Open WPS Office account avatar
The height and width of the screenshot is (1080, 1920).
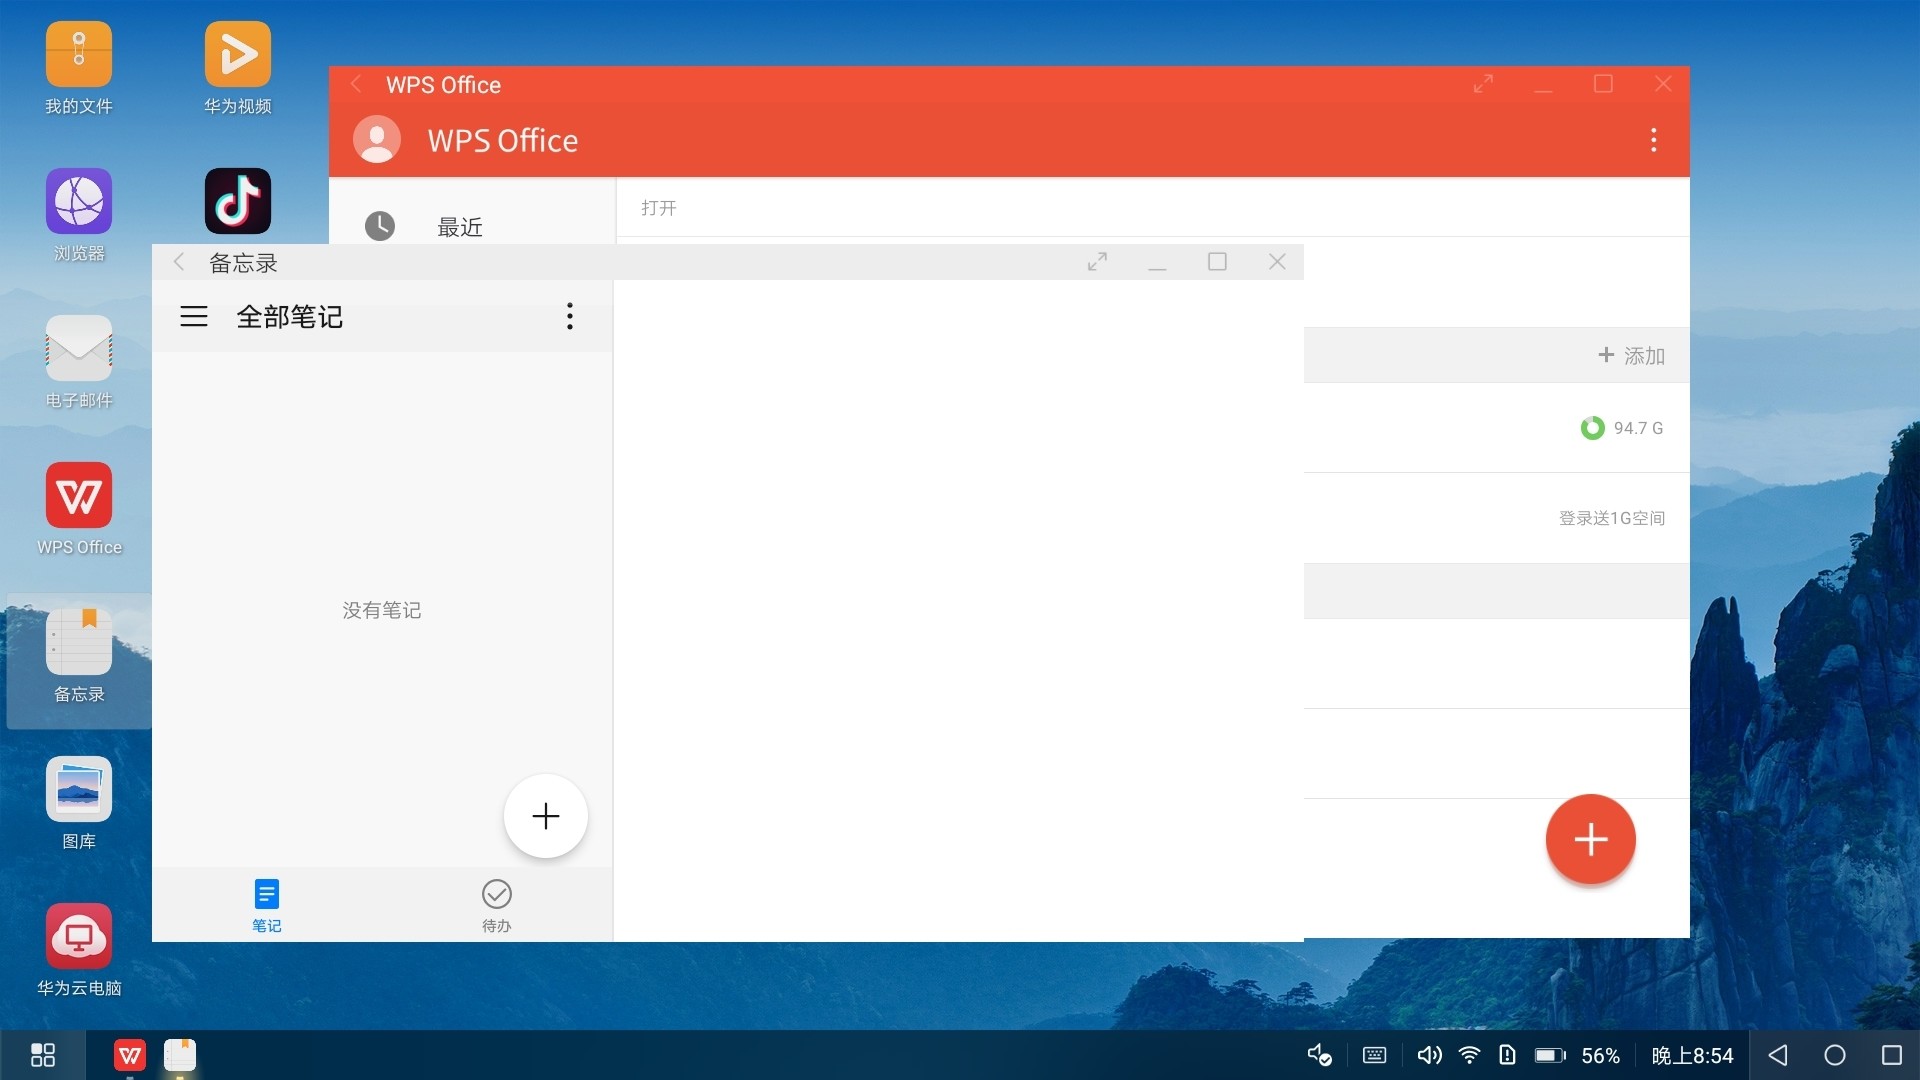tap(377, 140)
